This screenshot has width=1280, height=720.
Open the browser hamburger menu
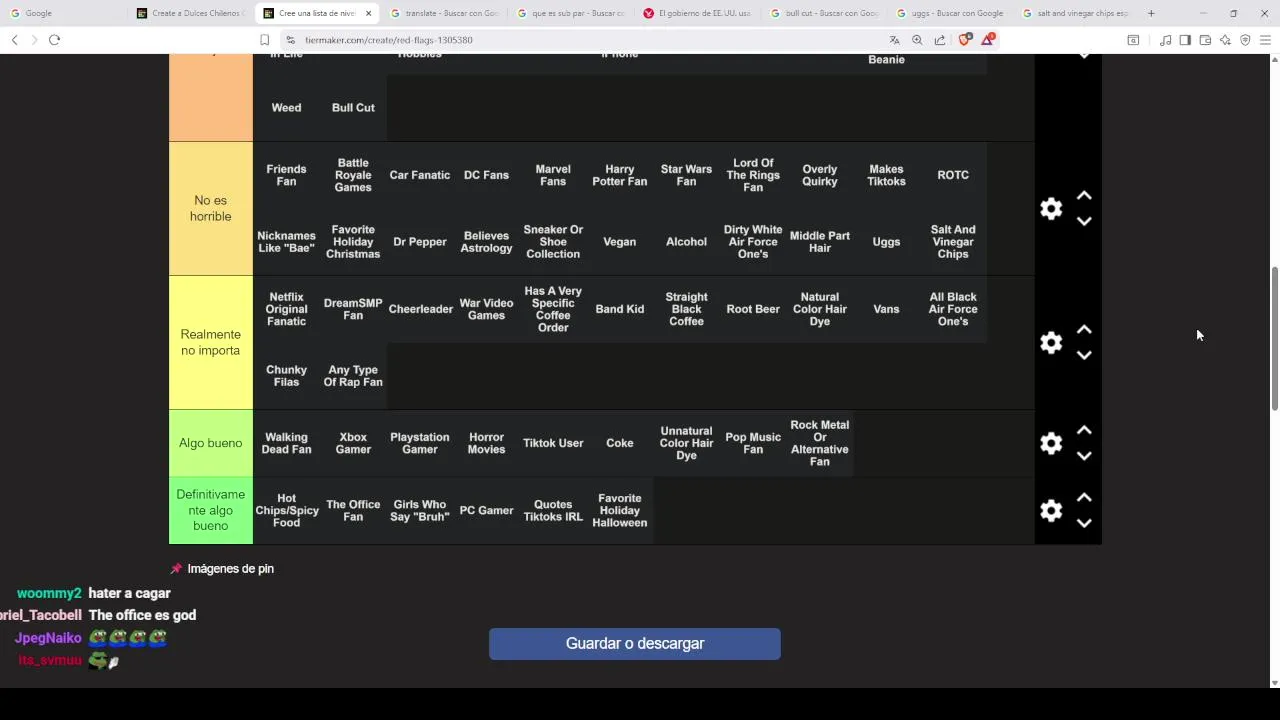point(1265,40)
